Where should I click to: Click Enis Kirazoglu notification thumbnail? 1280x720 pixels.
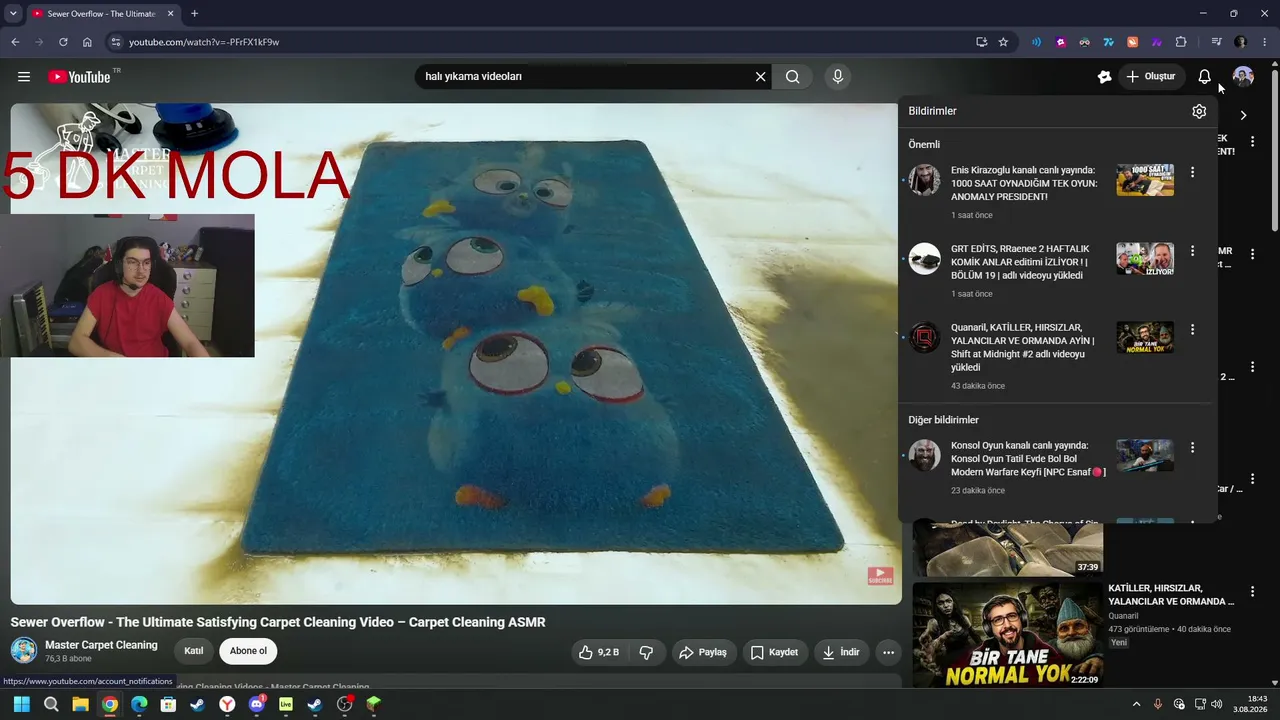coord(1145,180)
